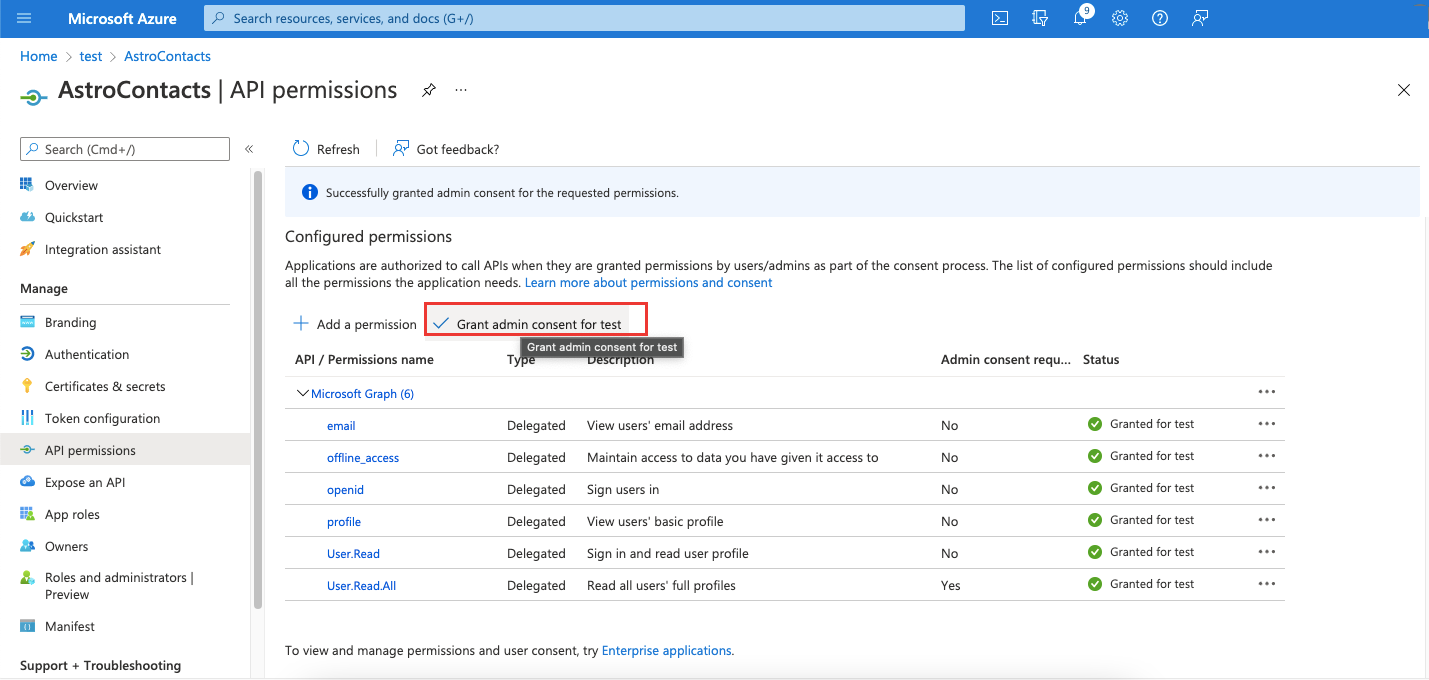Open App roles
Screen dimensions: 1429x680
[72, 514]
